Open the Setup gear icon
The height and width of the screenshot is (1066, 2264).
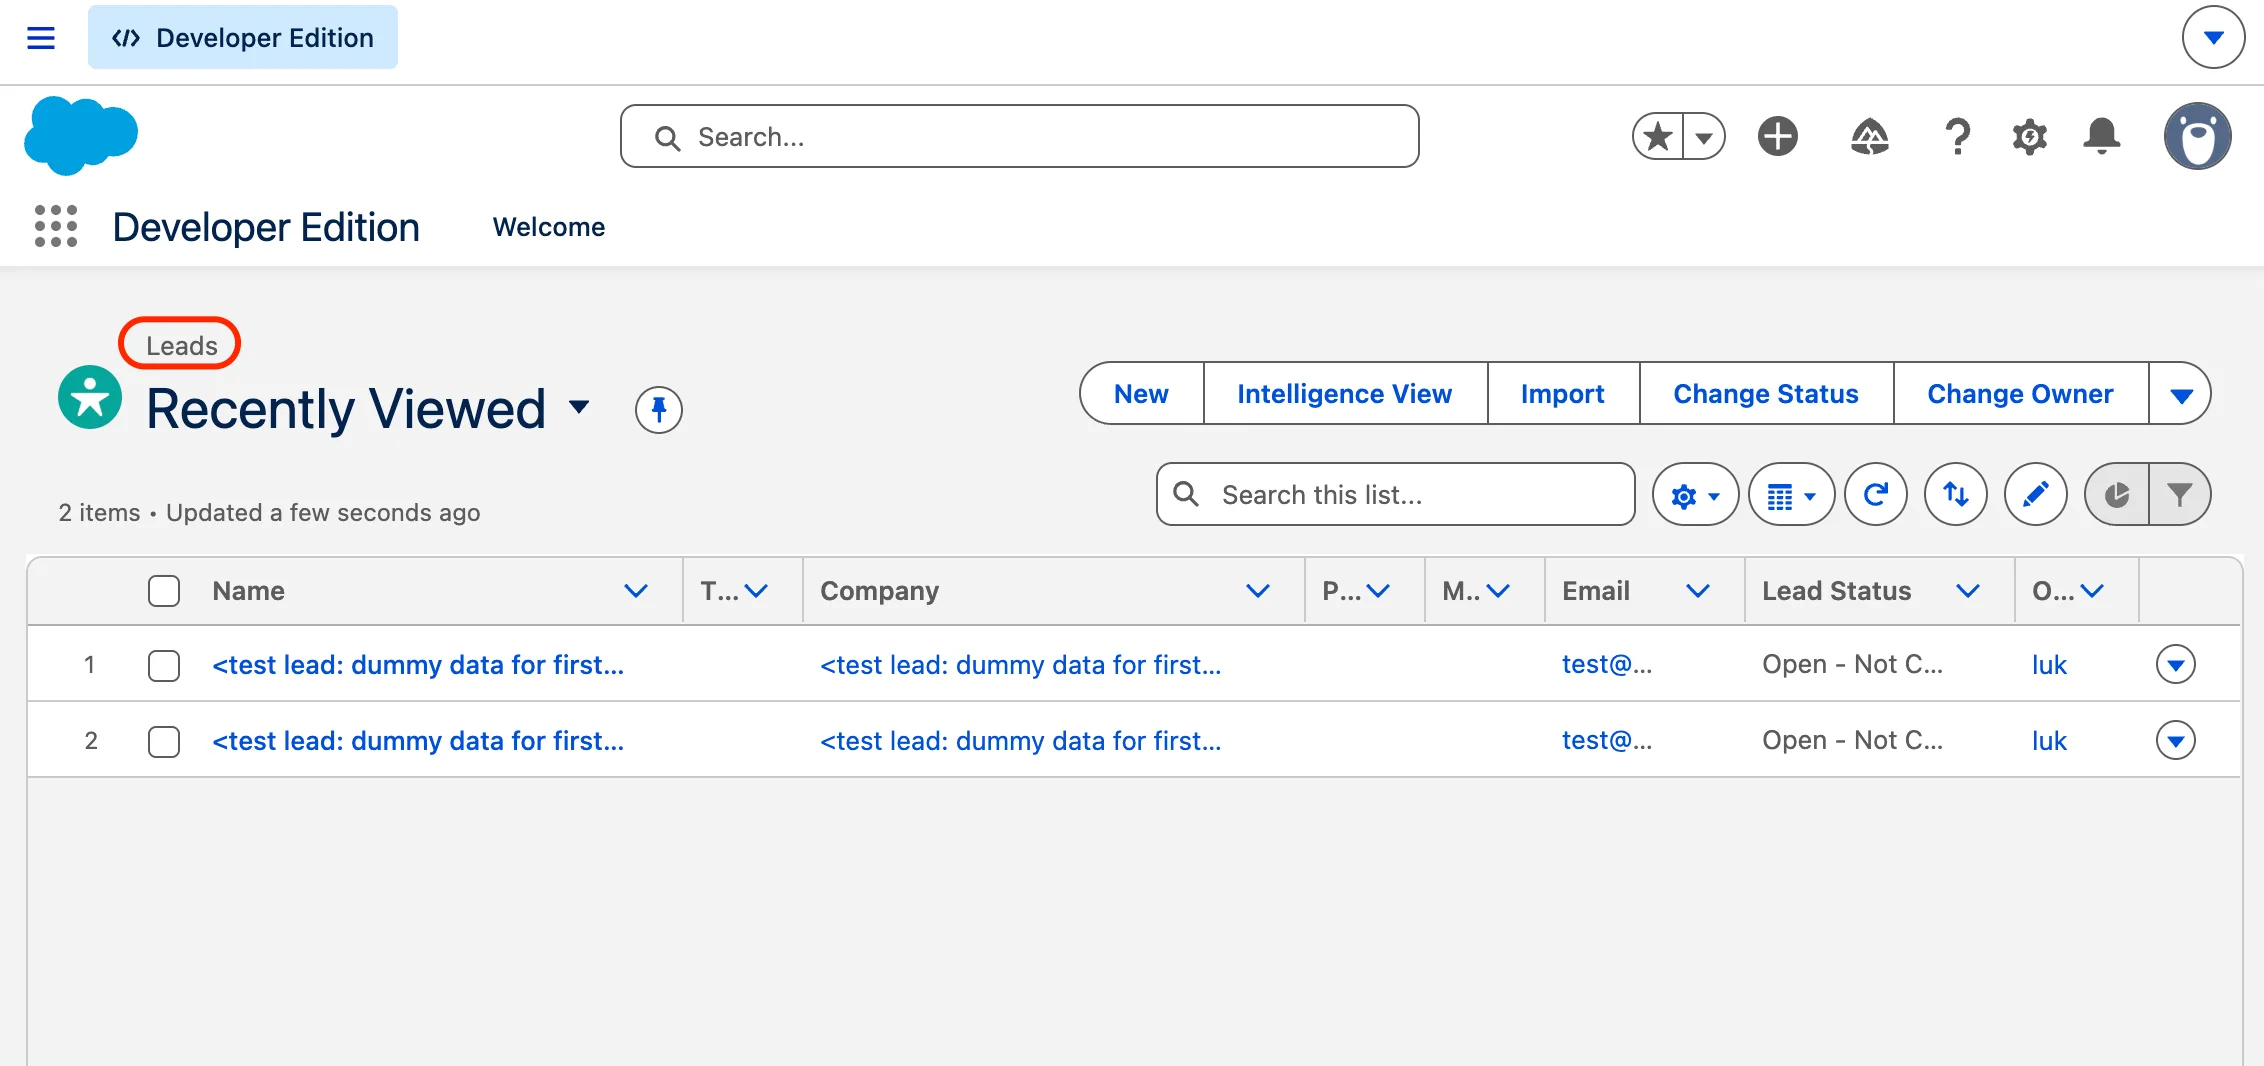pyautogui.click(x=2030, y=136)
